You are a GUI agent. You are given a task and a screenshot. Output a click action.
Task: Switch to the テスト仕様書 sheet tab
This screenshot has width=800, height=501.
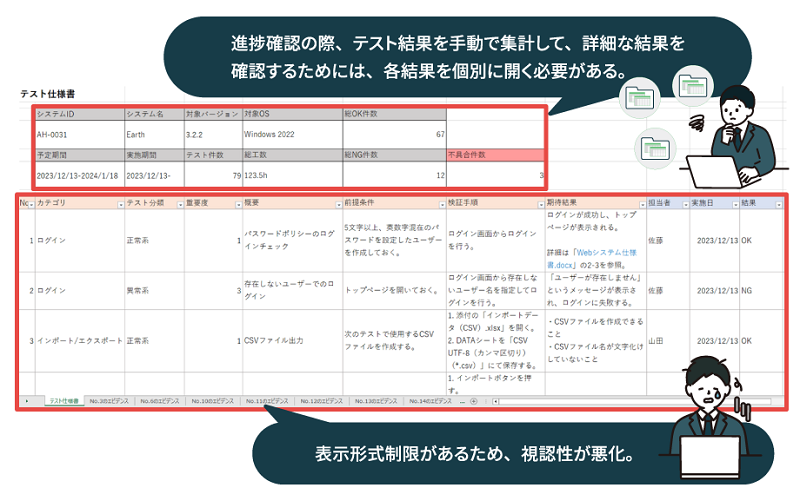[64, 402]
